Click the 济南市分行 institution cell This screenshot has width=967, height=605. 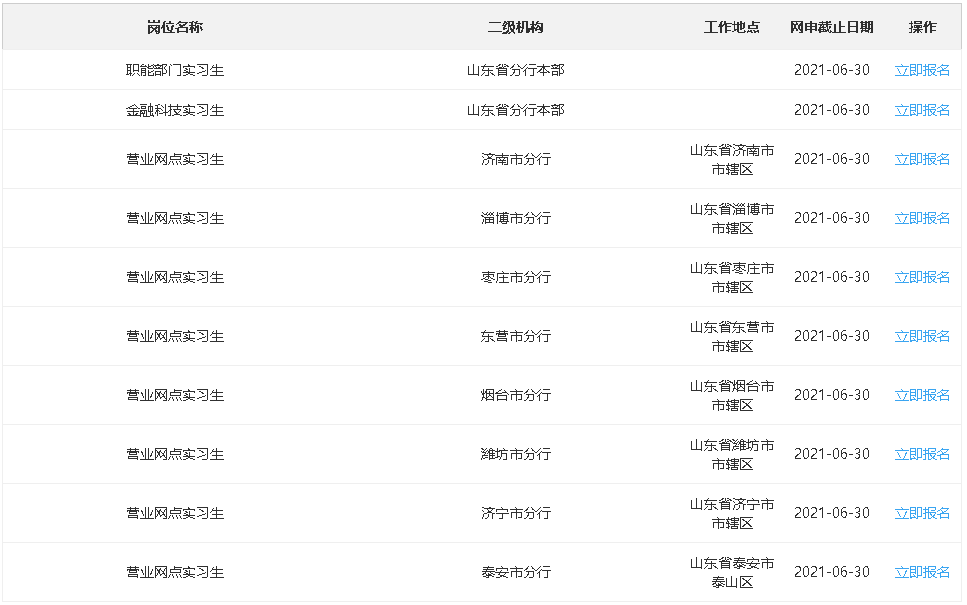pyautogui.click(x=515, y=159)
